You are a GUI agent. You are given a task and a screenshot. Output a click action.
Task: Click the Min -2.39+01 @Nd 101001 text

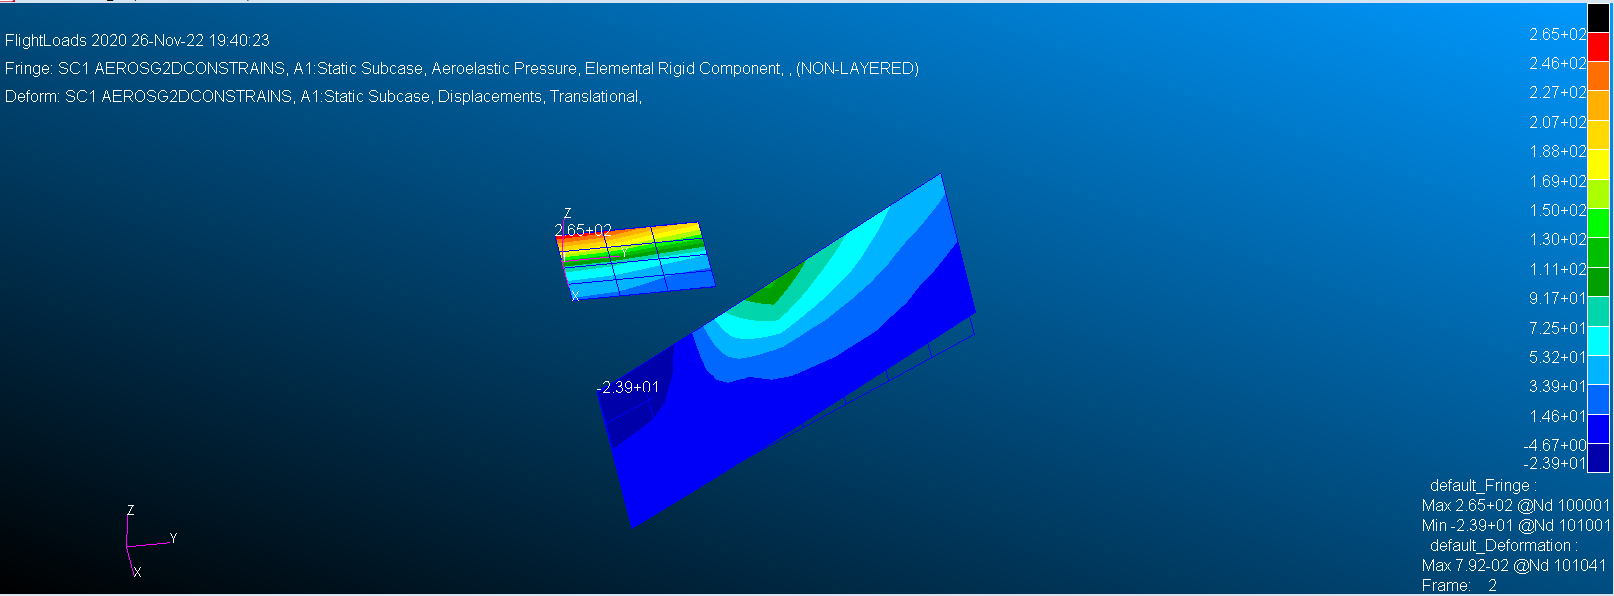[x=1515, y=526]
